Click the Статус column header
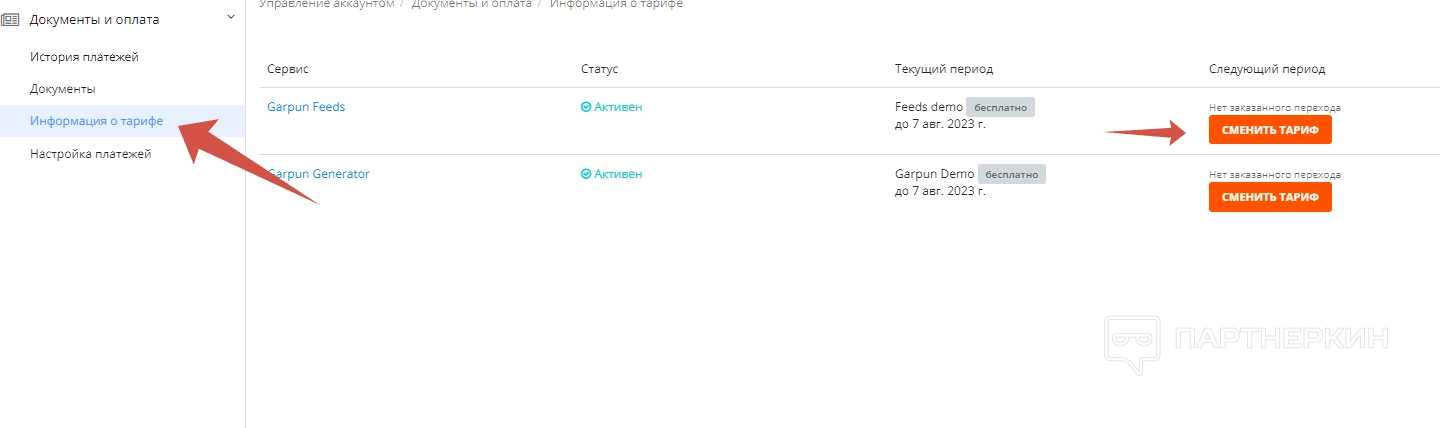This screenshot has width=1440, height=428. tap(600, 69)
